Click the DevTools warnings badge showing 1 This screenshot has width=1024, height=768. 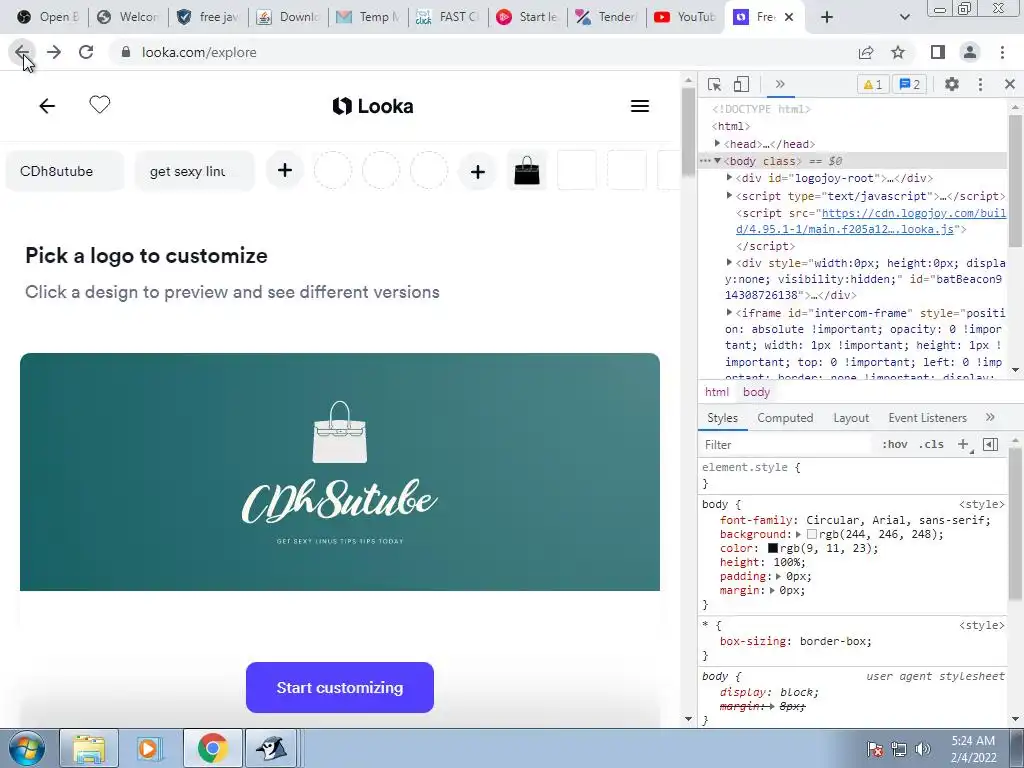(x=872, y=84)
